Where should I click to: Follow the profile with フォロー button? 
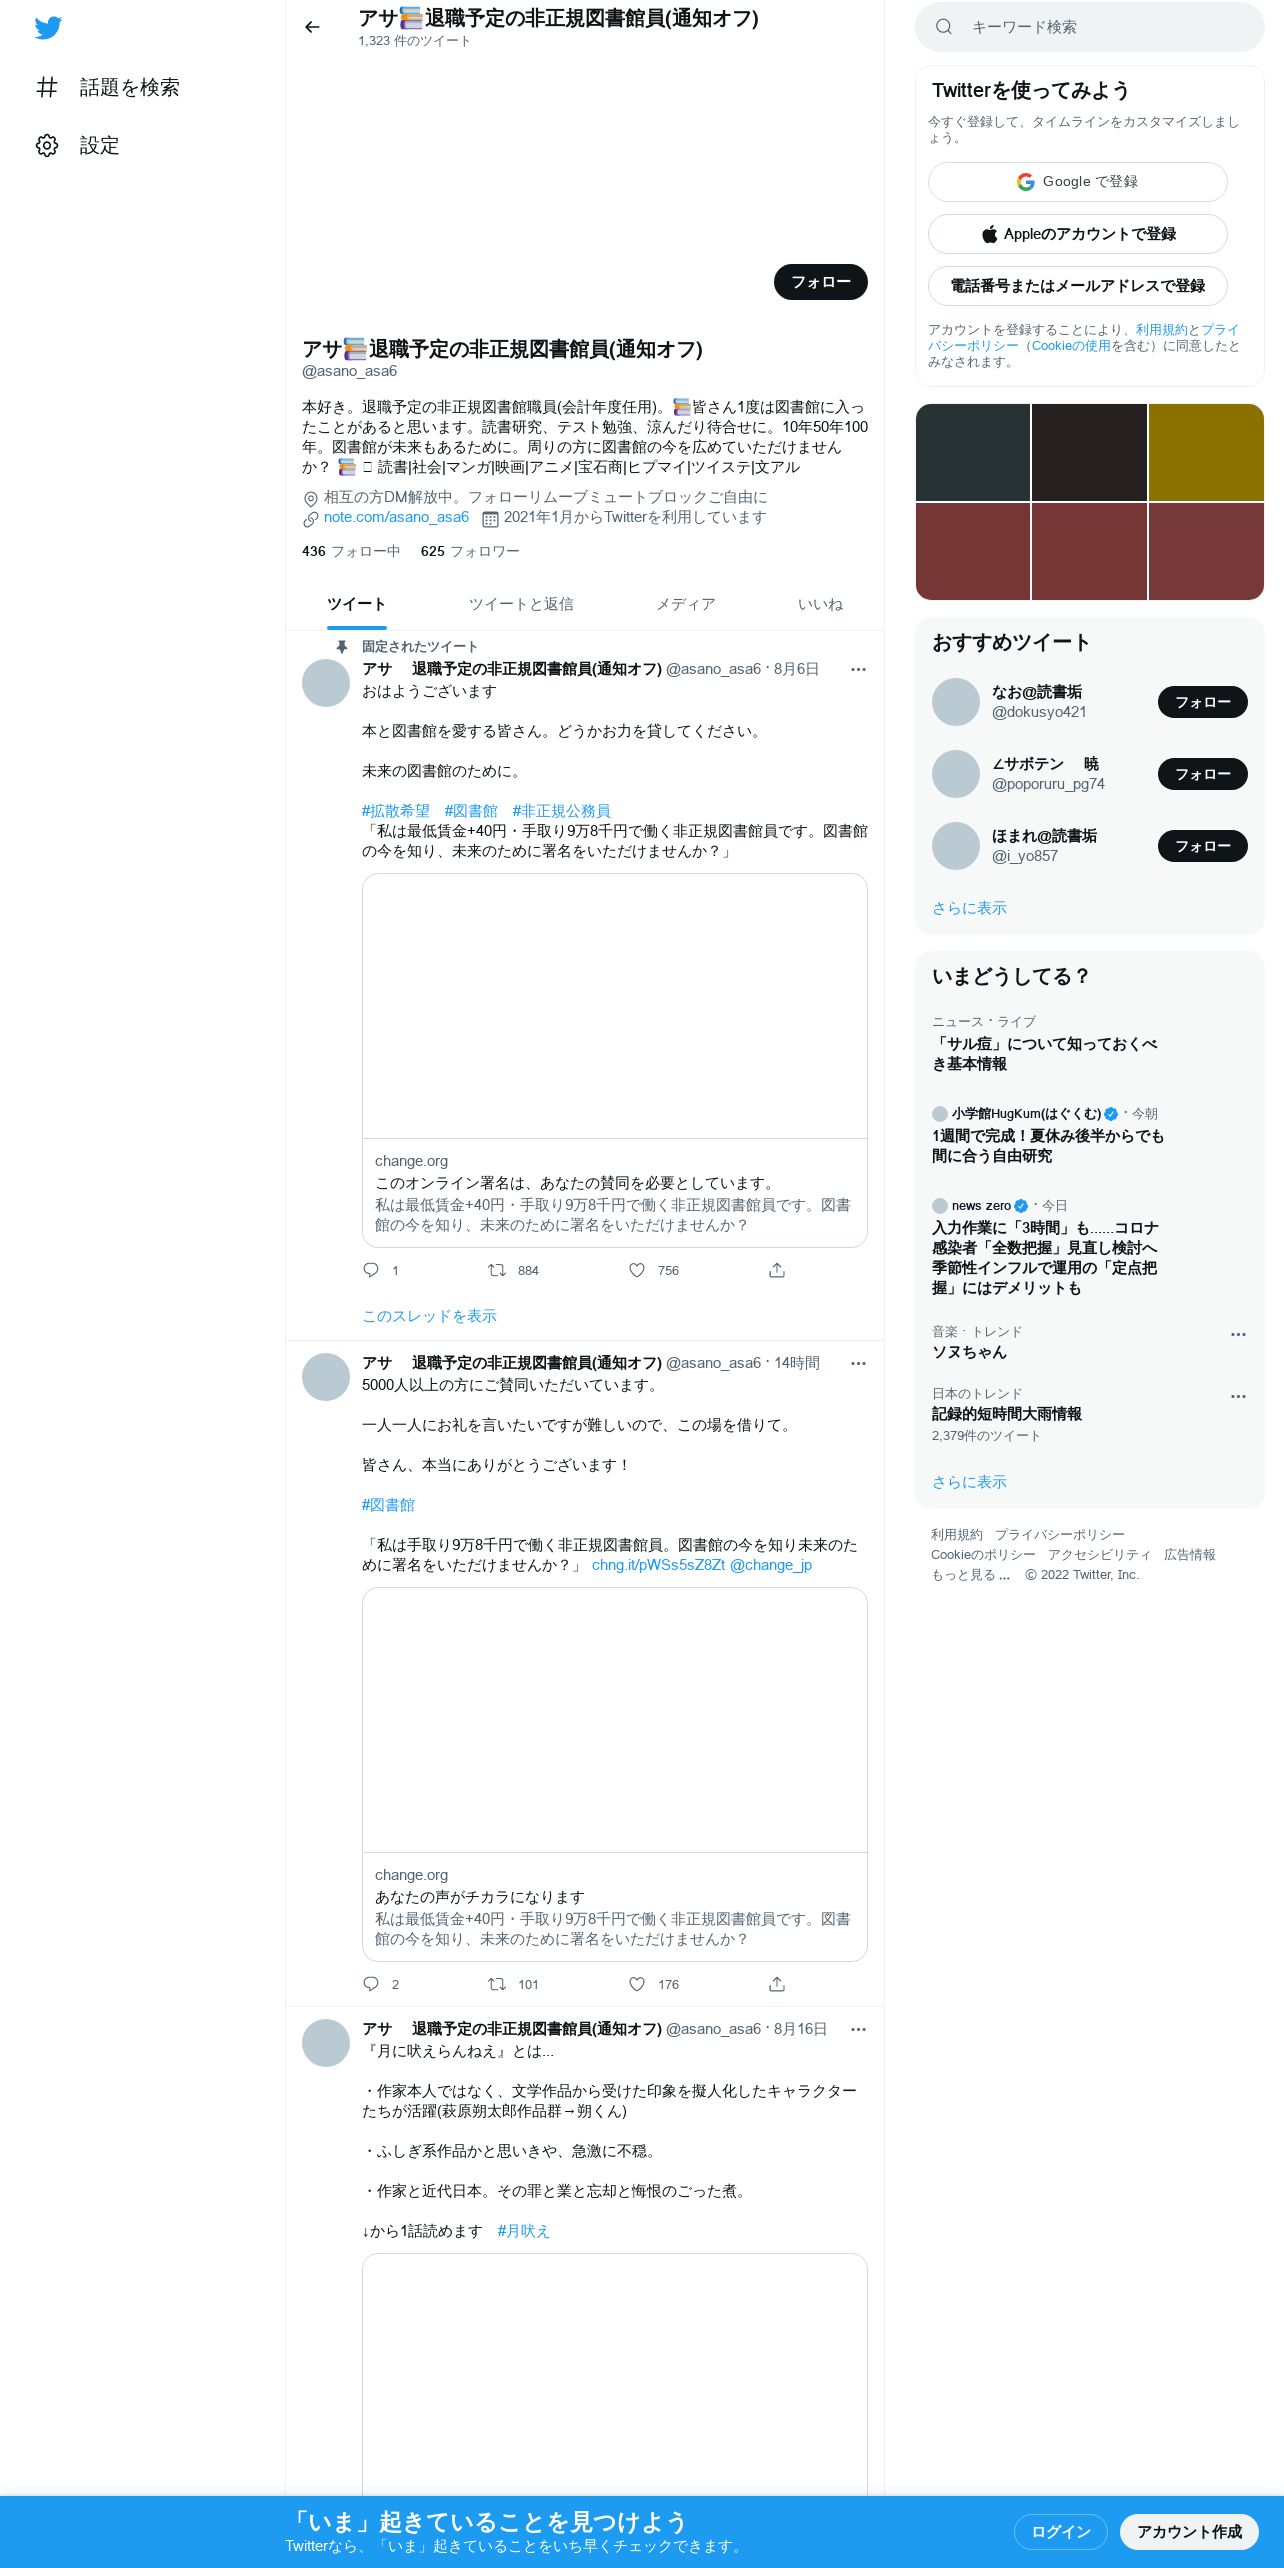pos(820,282)
